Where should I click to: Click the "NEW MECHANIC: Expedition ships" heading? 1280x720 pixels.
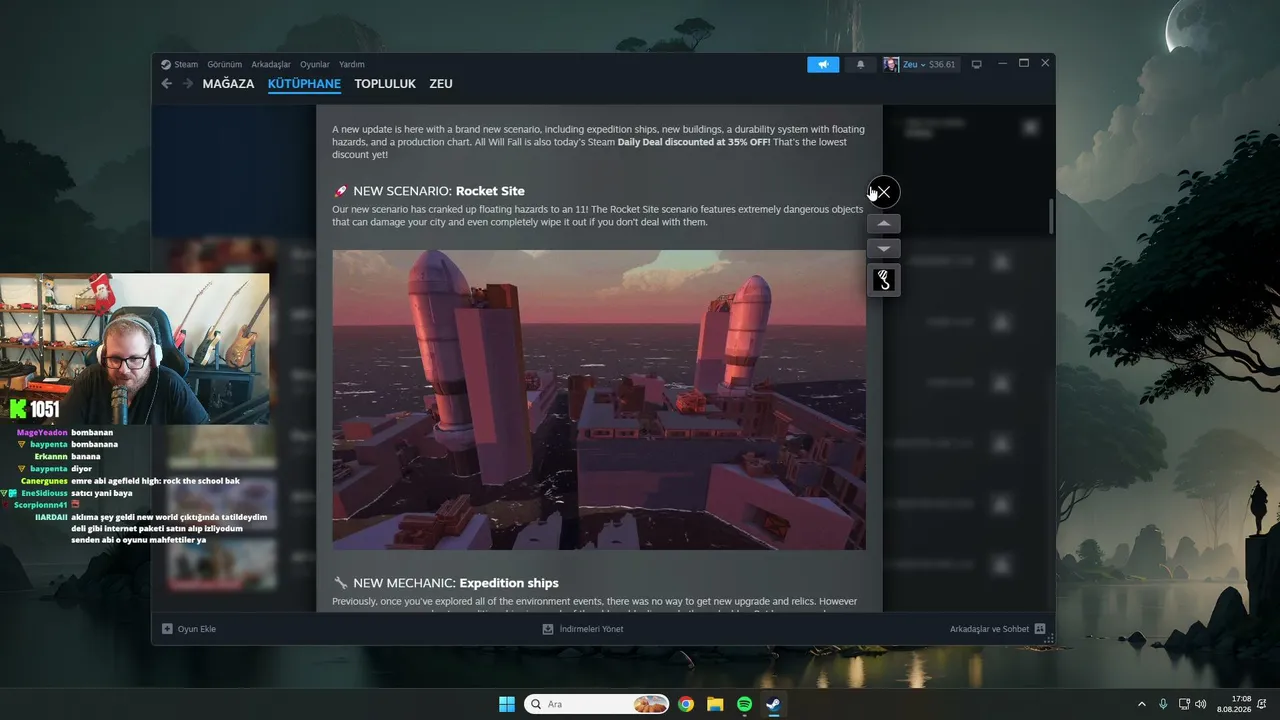pos(456,583)
